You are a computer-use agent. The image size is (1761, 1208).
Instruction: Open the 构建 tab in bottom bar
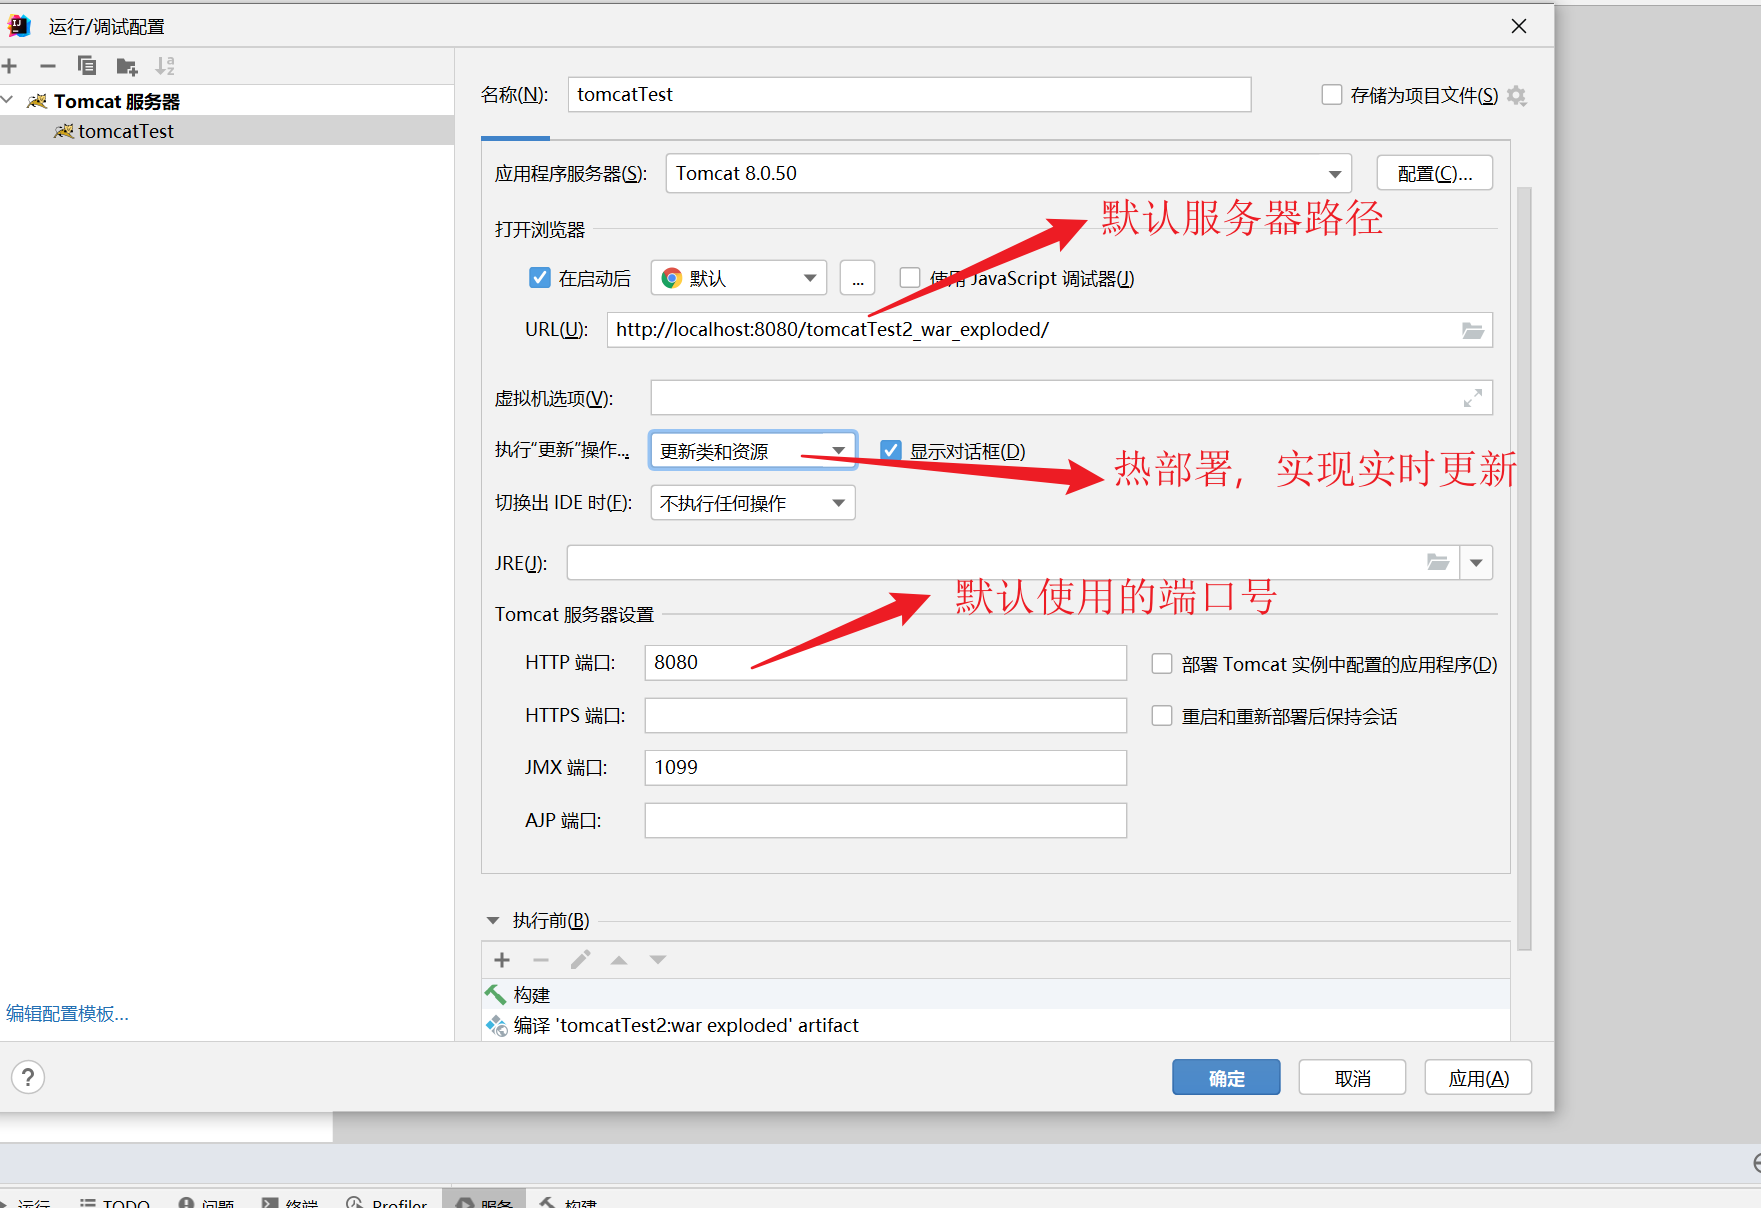568,1203
